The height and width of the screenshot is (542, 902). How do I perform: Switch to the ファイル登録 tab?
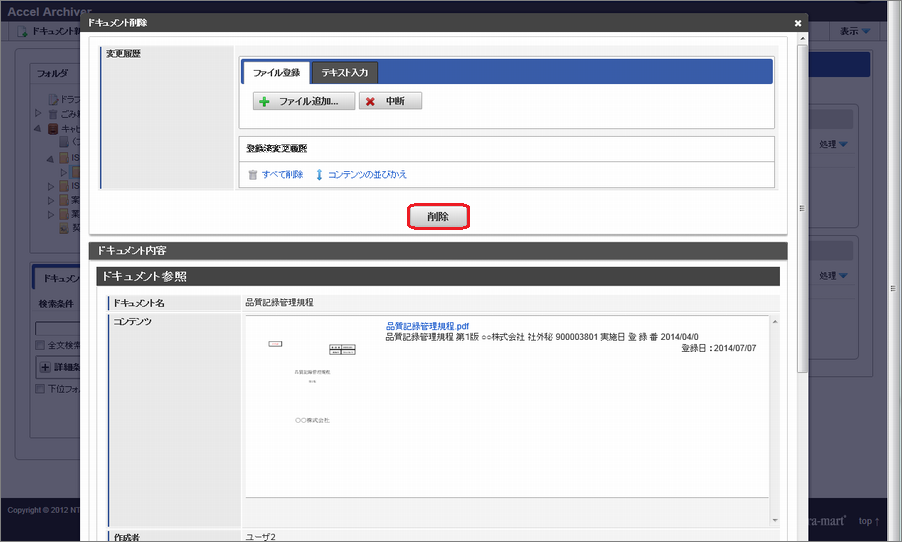276,72
